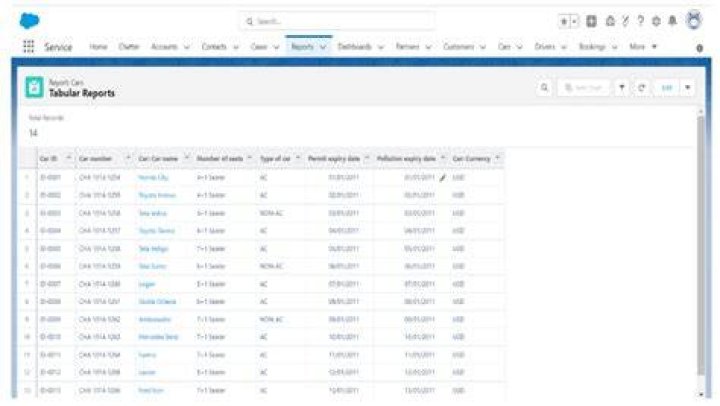Open the Tata Indigo car link
Viewport: 720px width, 406px height.
[x=153, y=249]
